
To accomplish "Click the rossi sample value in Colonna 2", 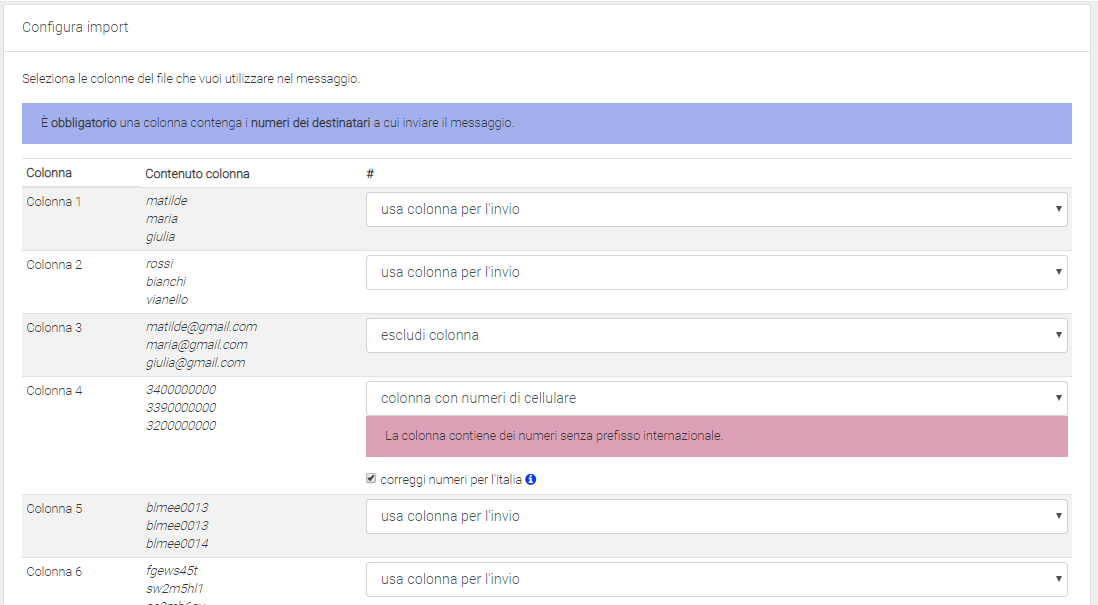I will click(x=160, y=264).
